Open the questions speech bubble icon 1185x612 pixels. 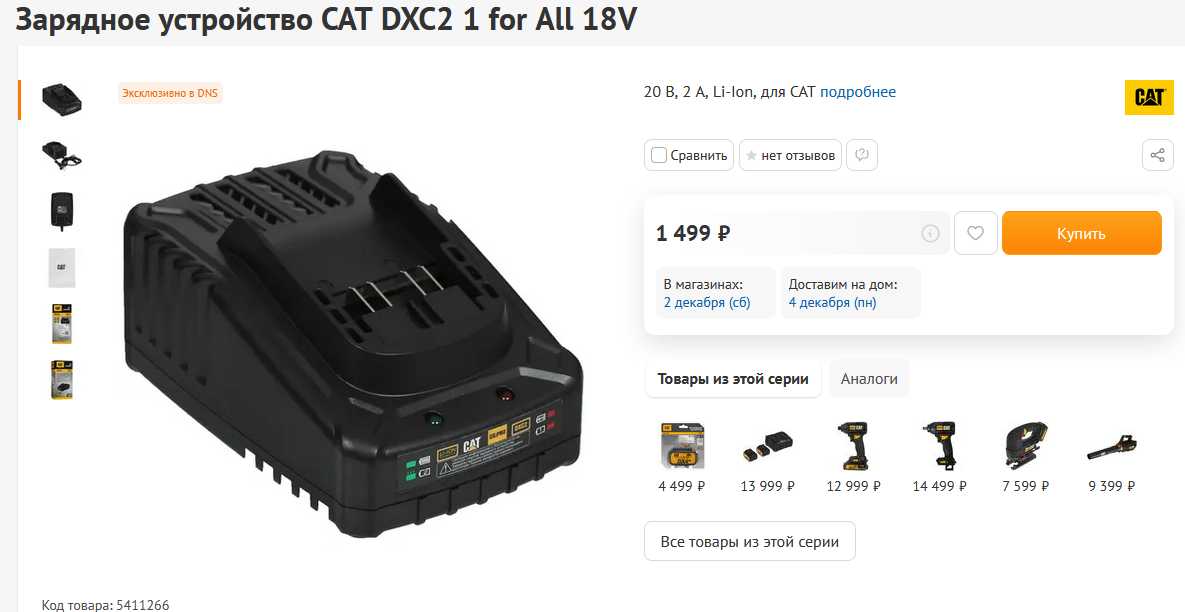click(862, 155)
